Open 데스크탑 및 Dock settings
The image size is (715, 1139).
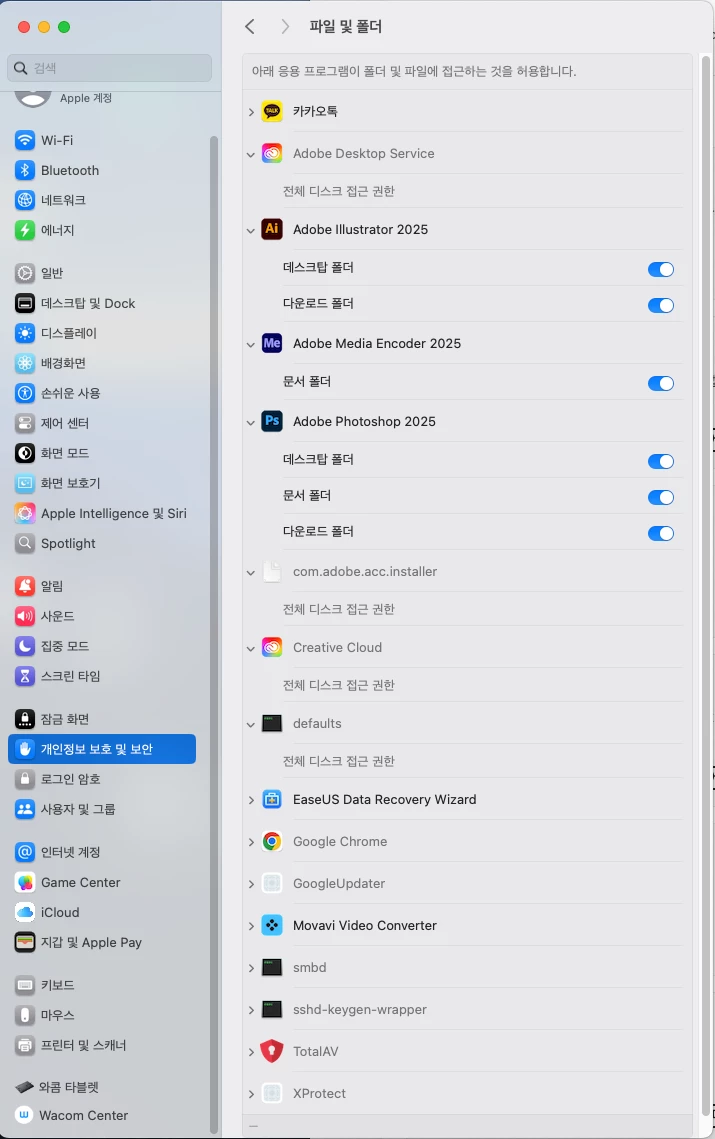click(102, 303)
